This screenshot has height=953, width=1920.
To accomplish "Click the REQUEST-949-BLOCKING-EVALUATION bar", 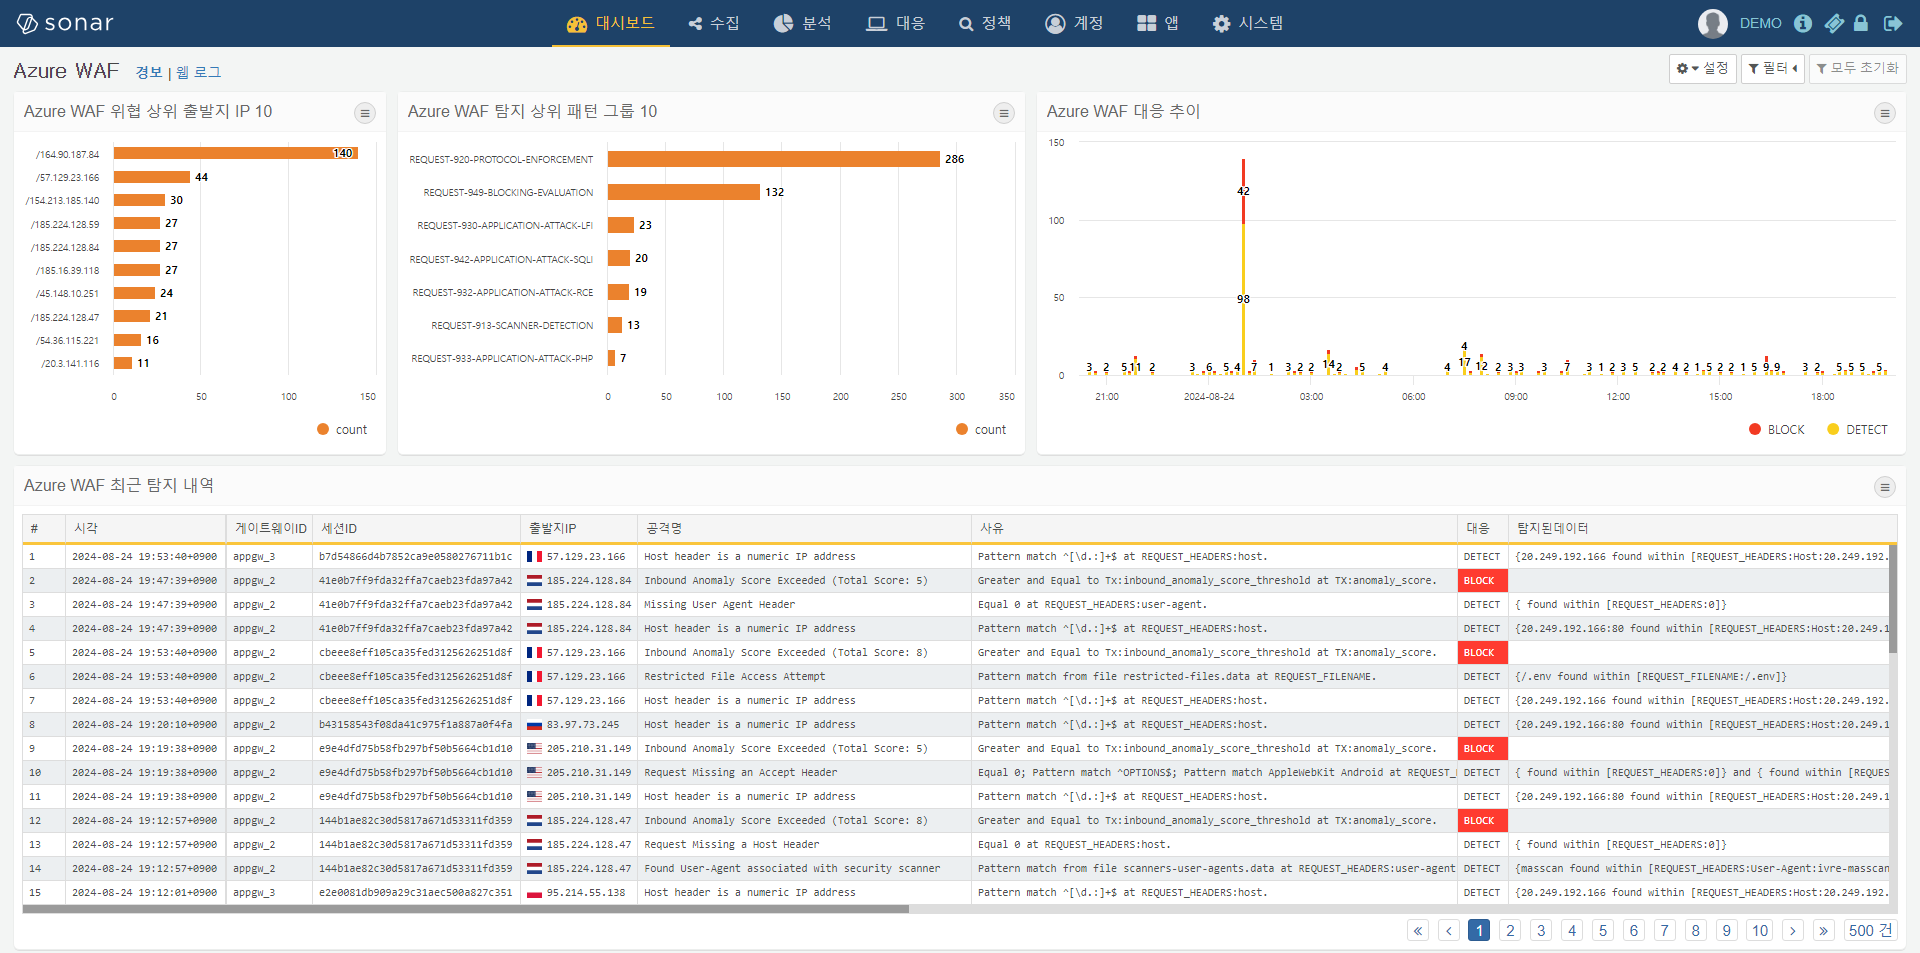I will 684,192.
